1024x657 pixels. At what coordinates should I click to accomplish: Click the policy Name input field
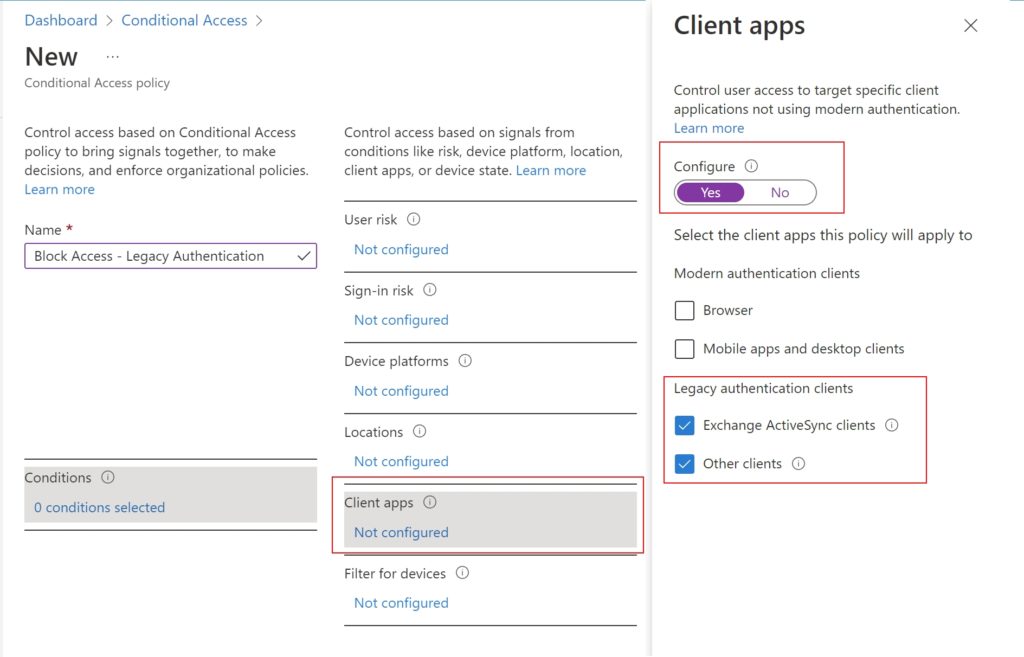170,256
